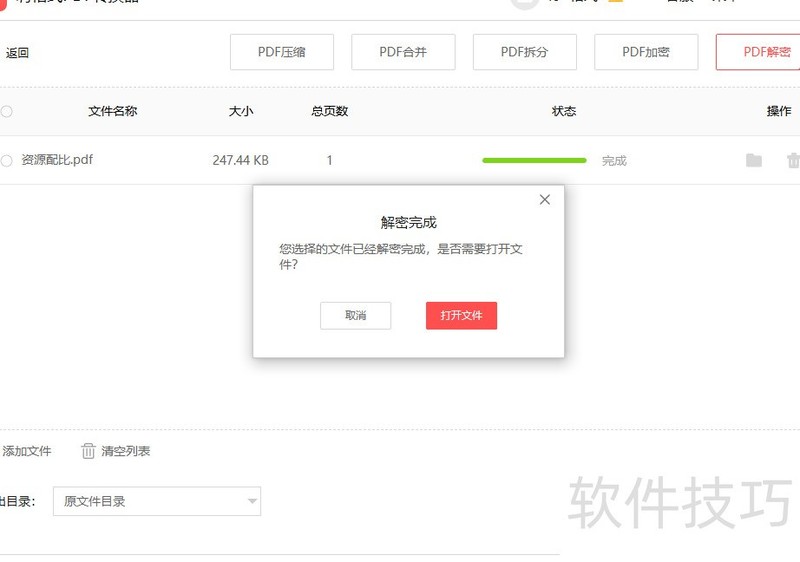The image size is (800, 562).
Task: Open folder icon for 资源配比.pdf row
Action: (754, 160)
